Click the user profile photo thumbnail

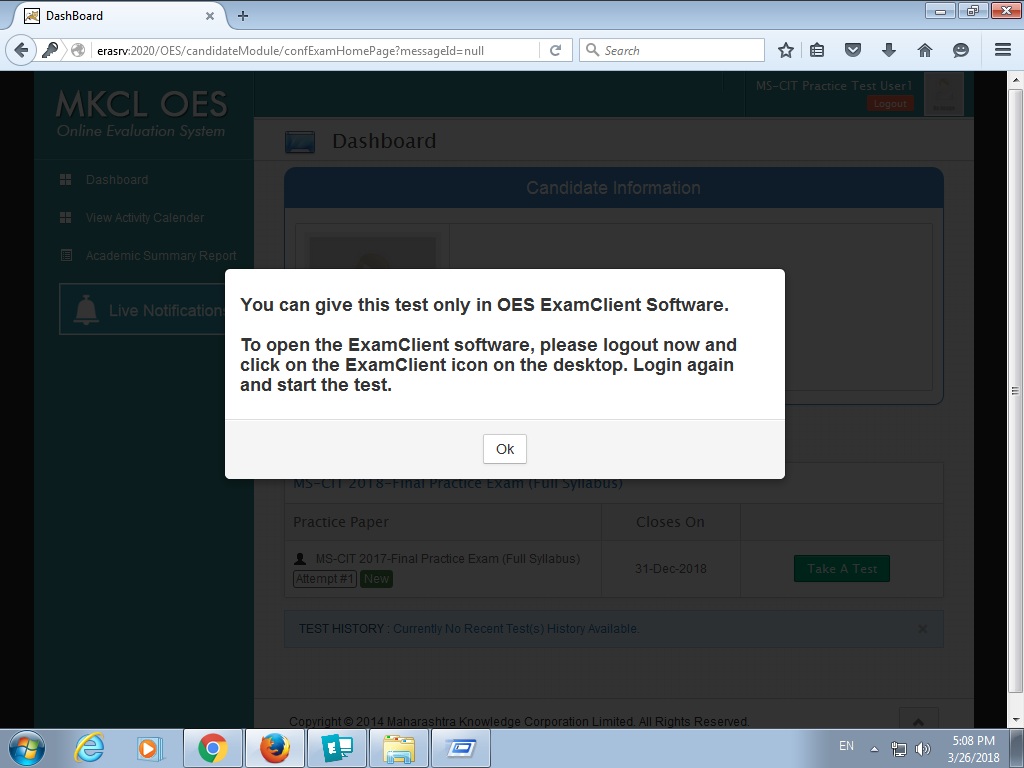pos(944,94)
